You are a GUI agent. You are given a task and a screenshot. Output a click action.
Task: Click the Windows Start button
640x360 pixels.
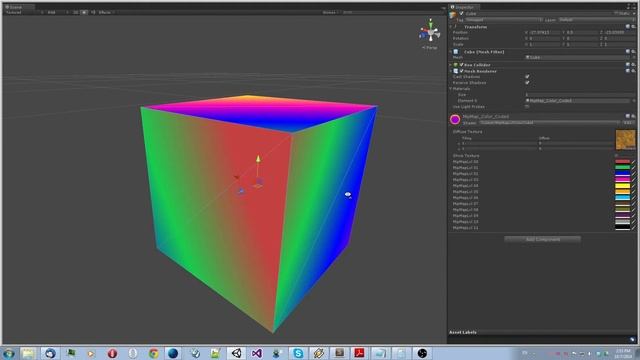coord(8,353)
